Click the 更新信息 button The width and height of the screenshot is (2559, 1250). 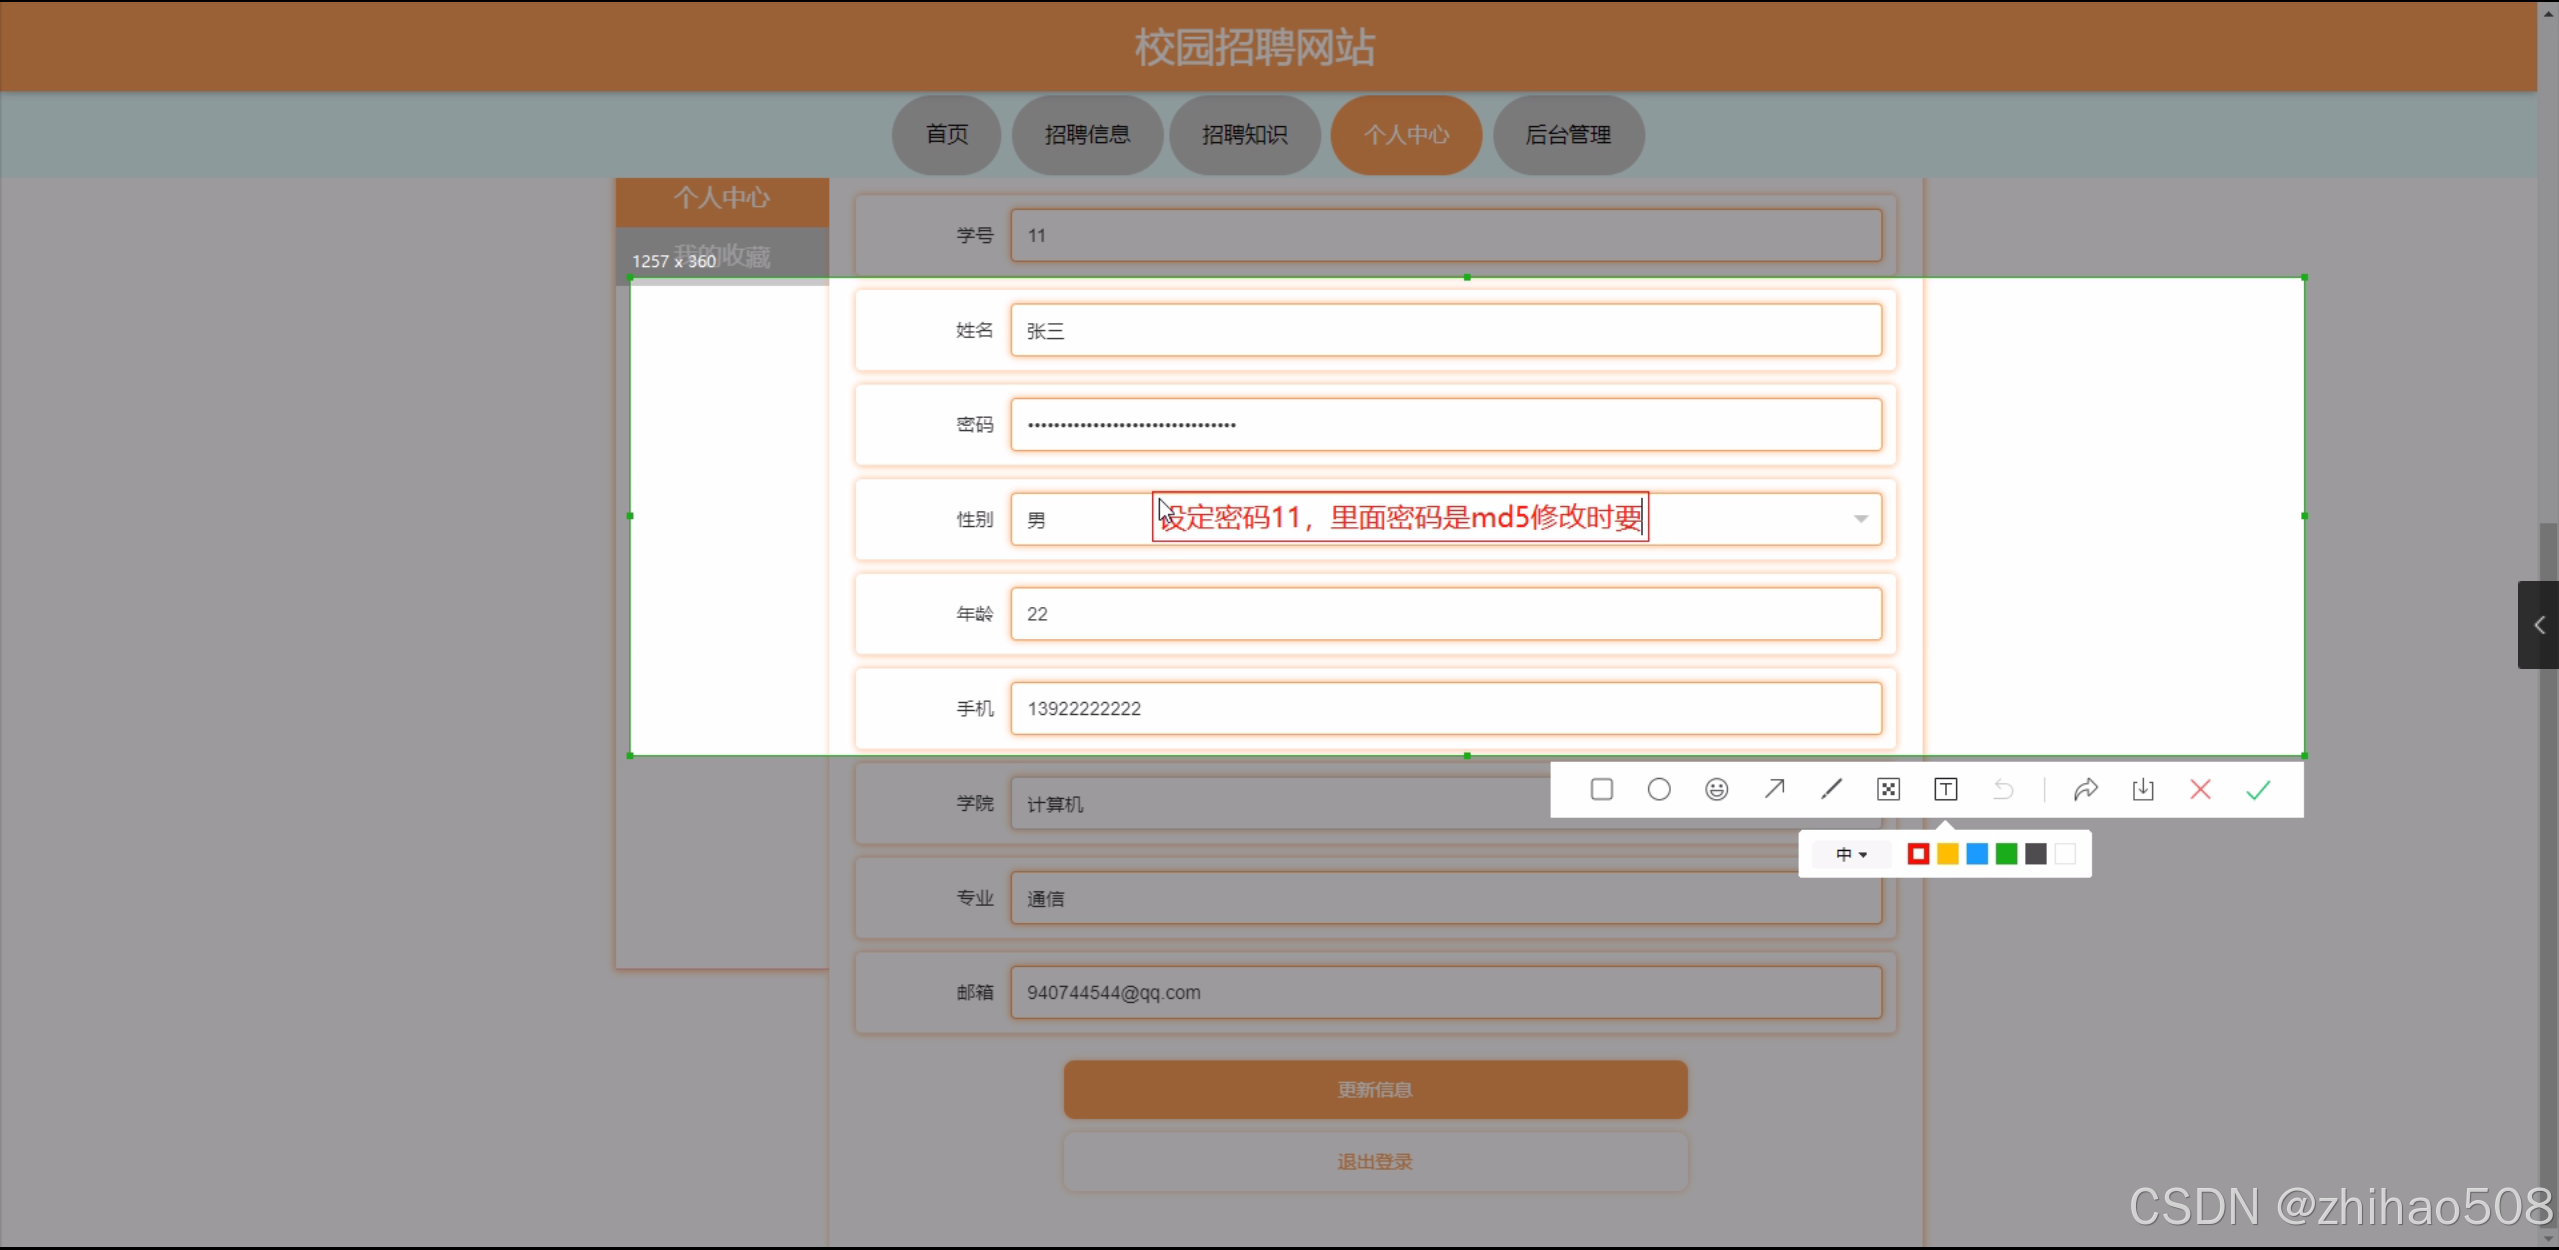tap(1375, 1090)
